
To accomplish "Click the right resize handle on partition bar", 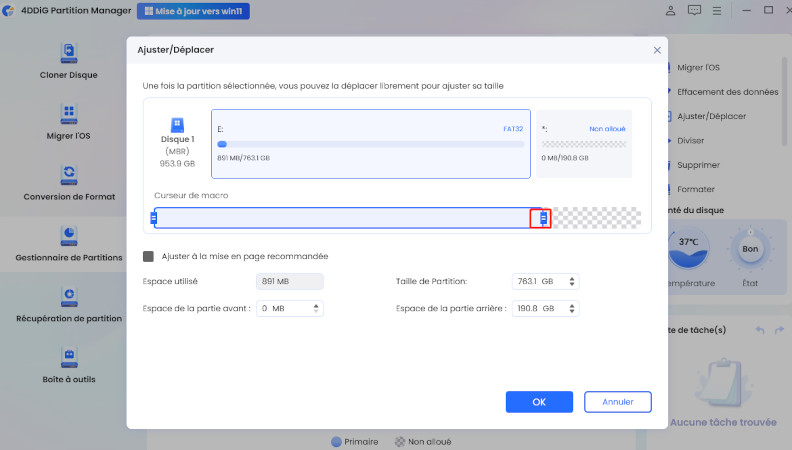I will tap(544, 218).
